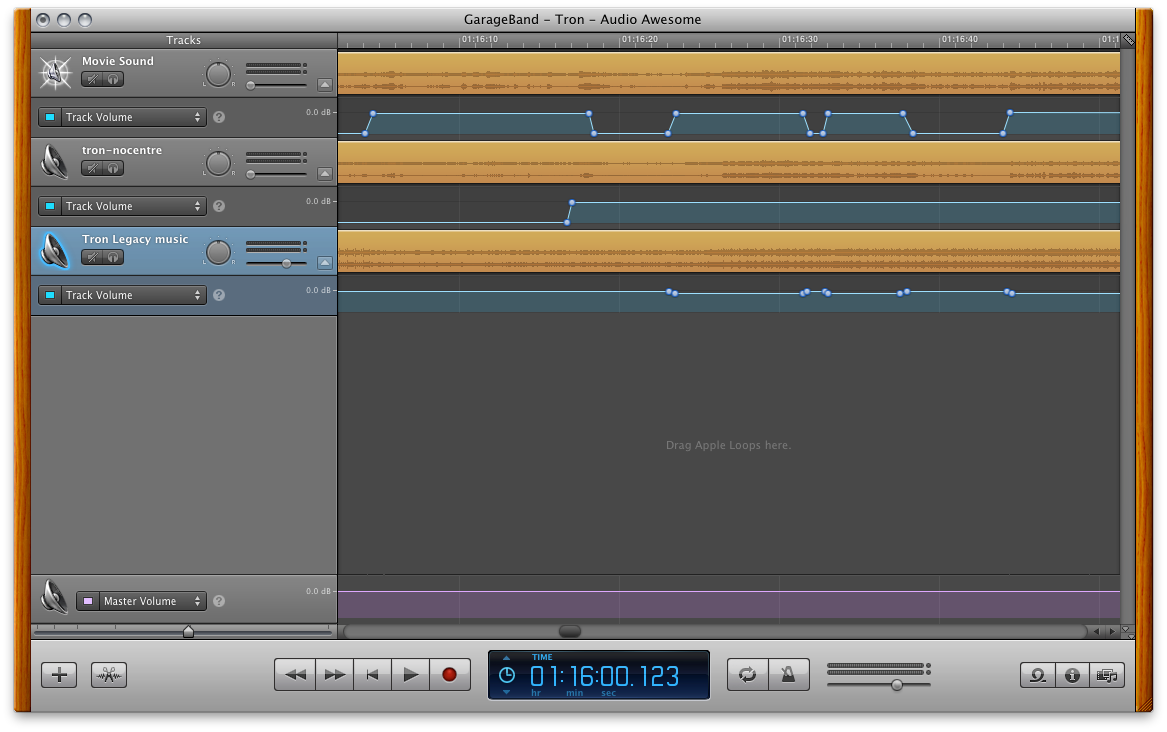The image size is (1167, 732).
Task: Click the tron-nocentre volume slider
Action: pos(276,174)
